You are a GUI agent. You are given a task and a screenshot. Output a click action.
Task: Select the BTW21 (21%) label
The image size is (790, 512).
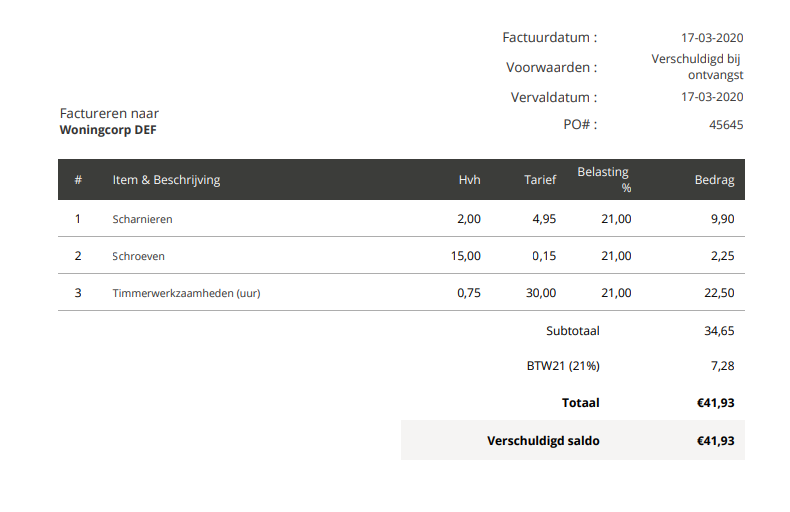[x=563, y=366]
